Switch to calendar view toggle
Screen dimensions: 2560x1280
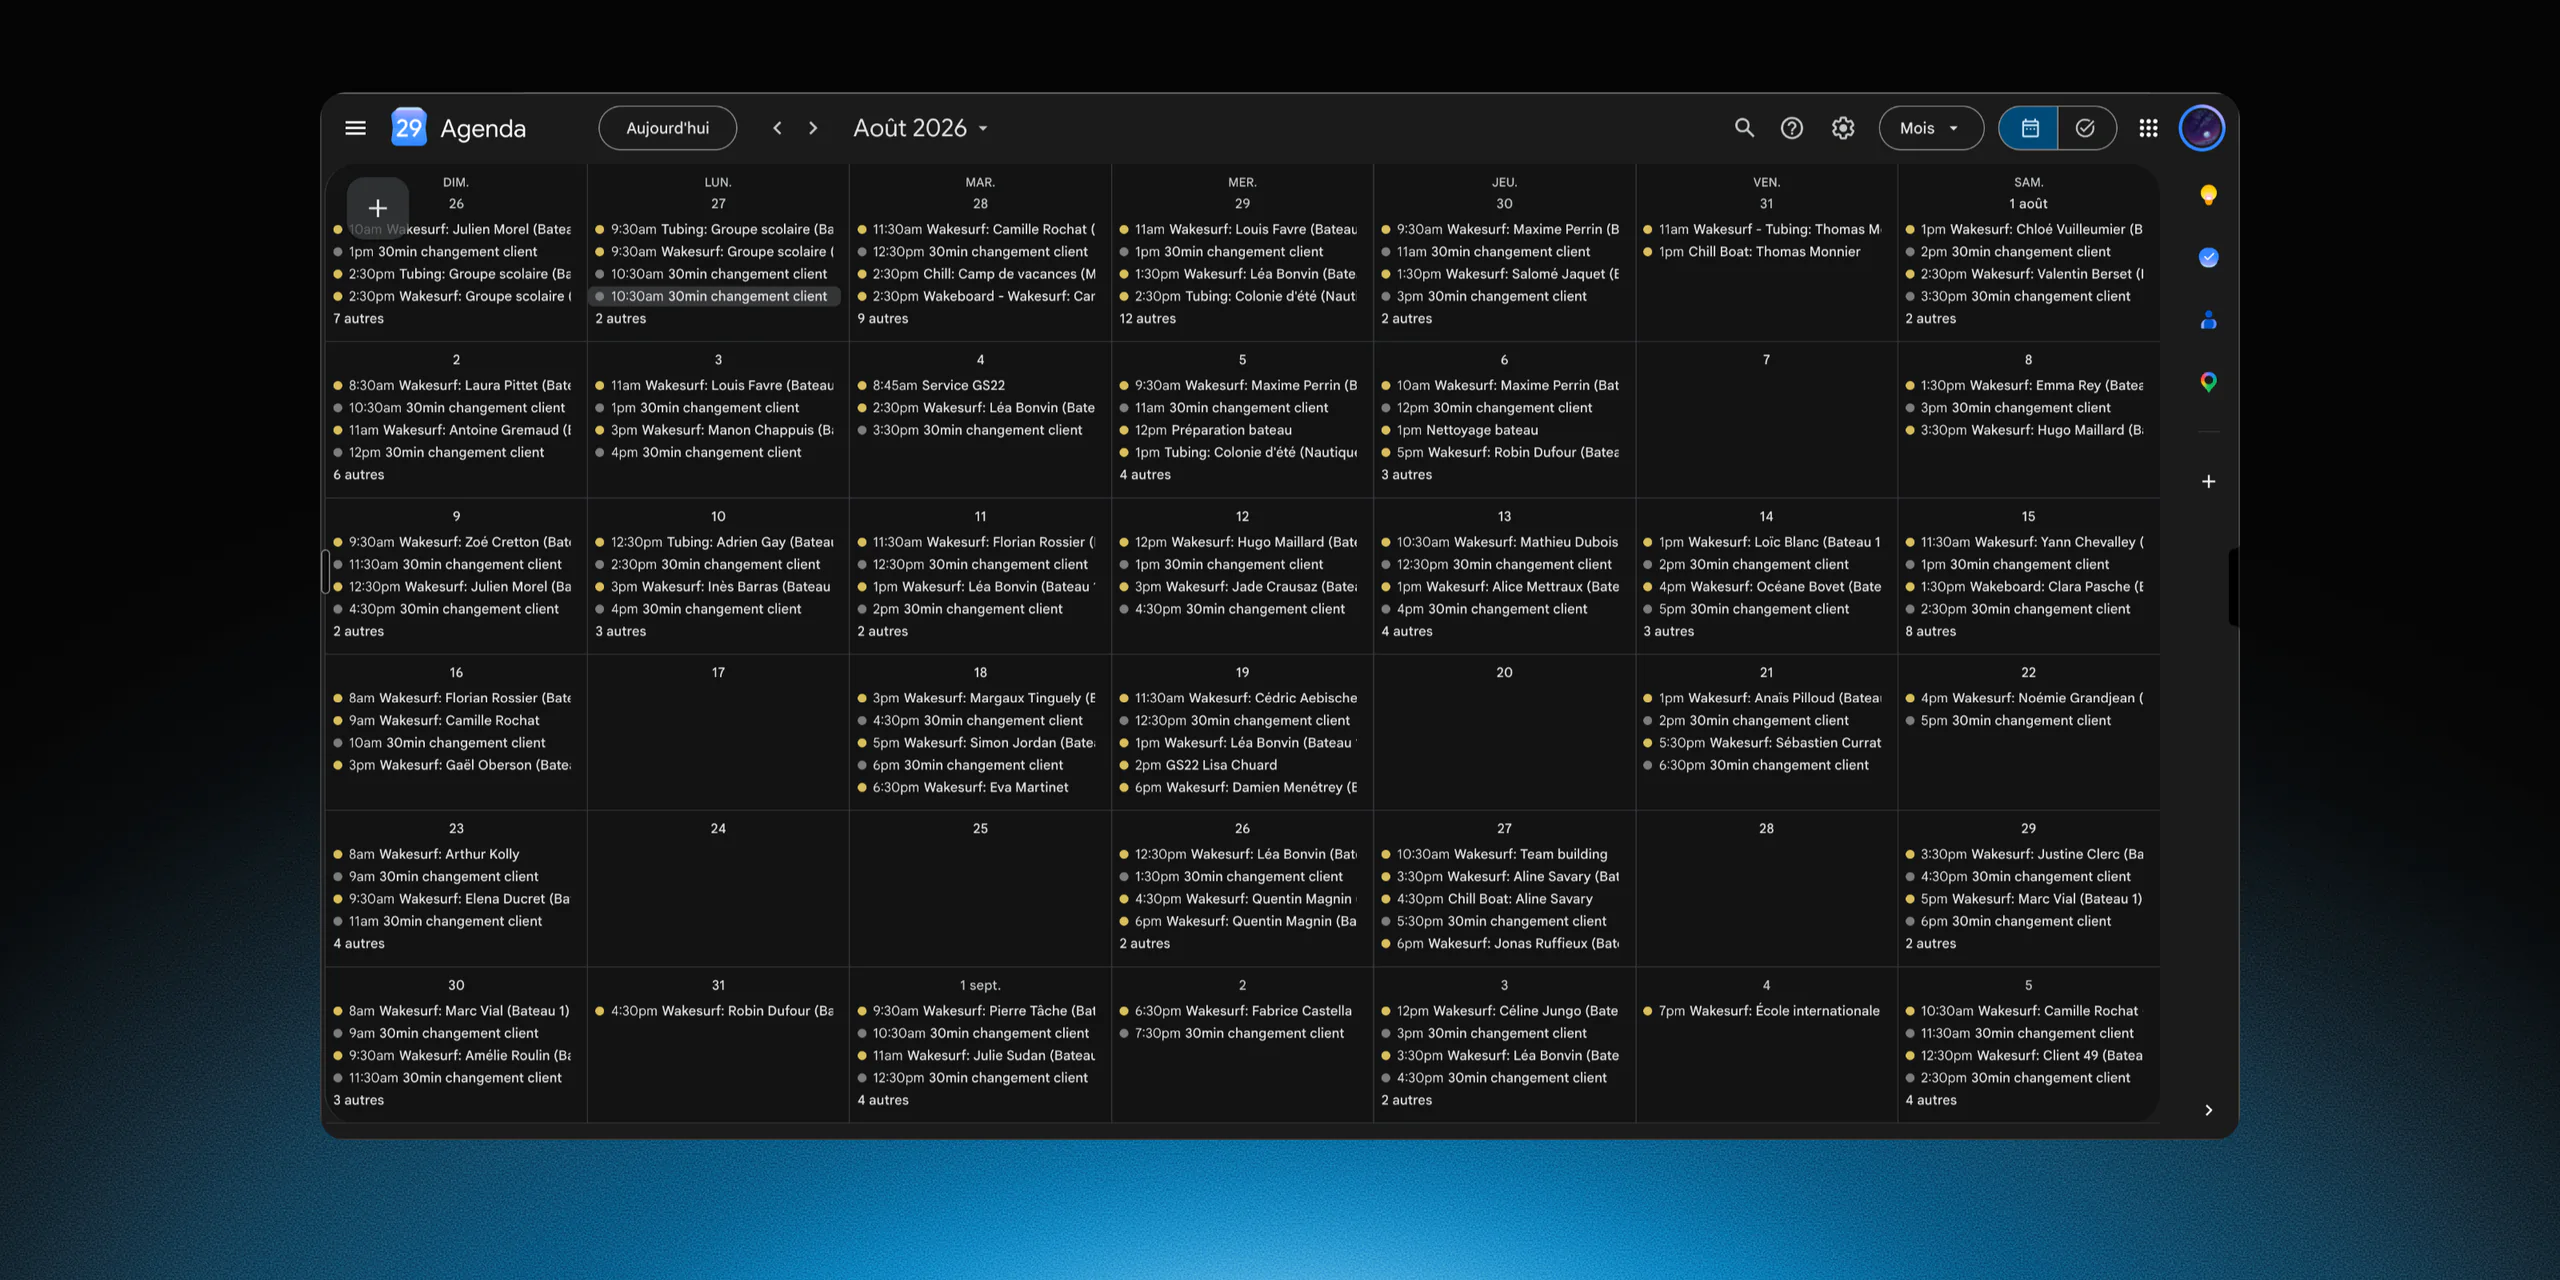pyautogui.click(x=2029, y=128)
